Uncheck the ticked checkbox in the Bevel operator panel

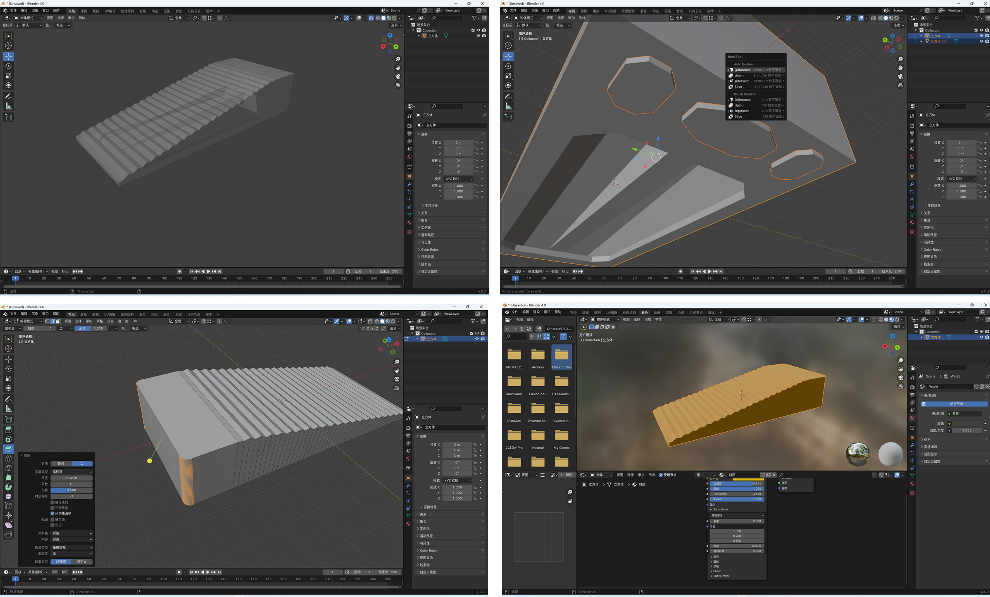[x=52, y=513]
